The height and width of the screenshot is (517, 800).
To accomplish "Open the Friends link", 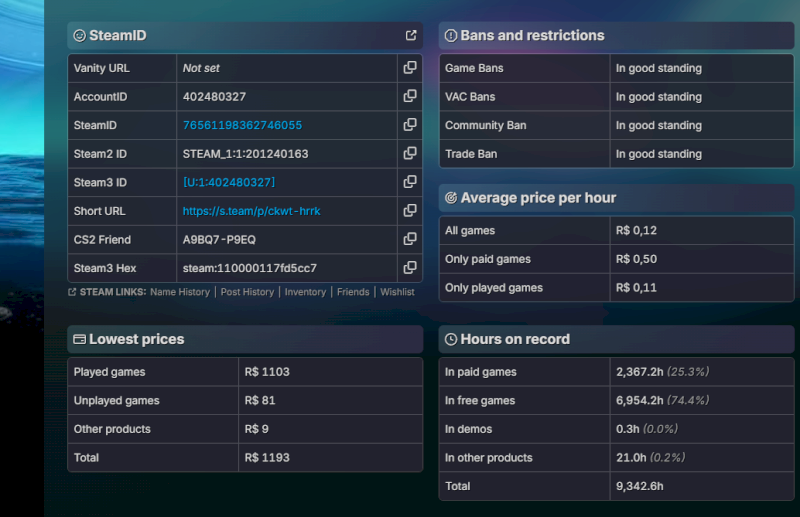I will coord(353,292).
